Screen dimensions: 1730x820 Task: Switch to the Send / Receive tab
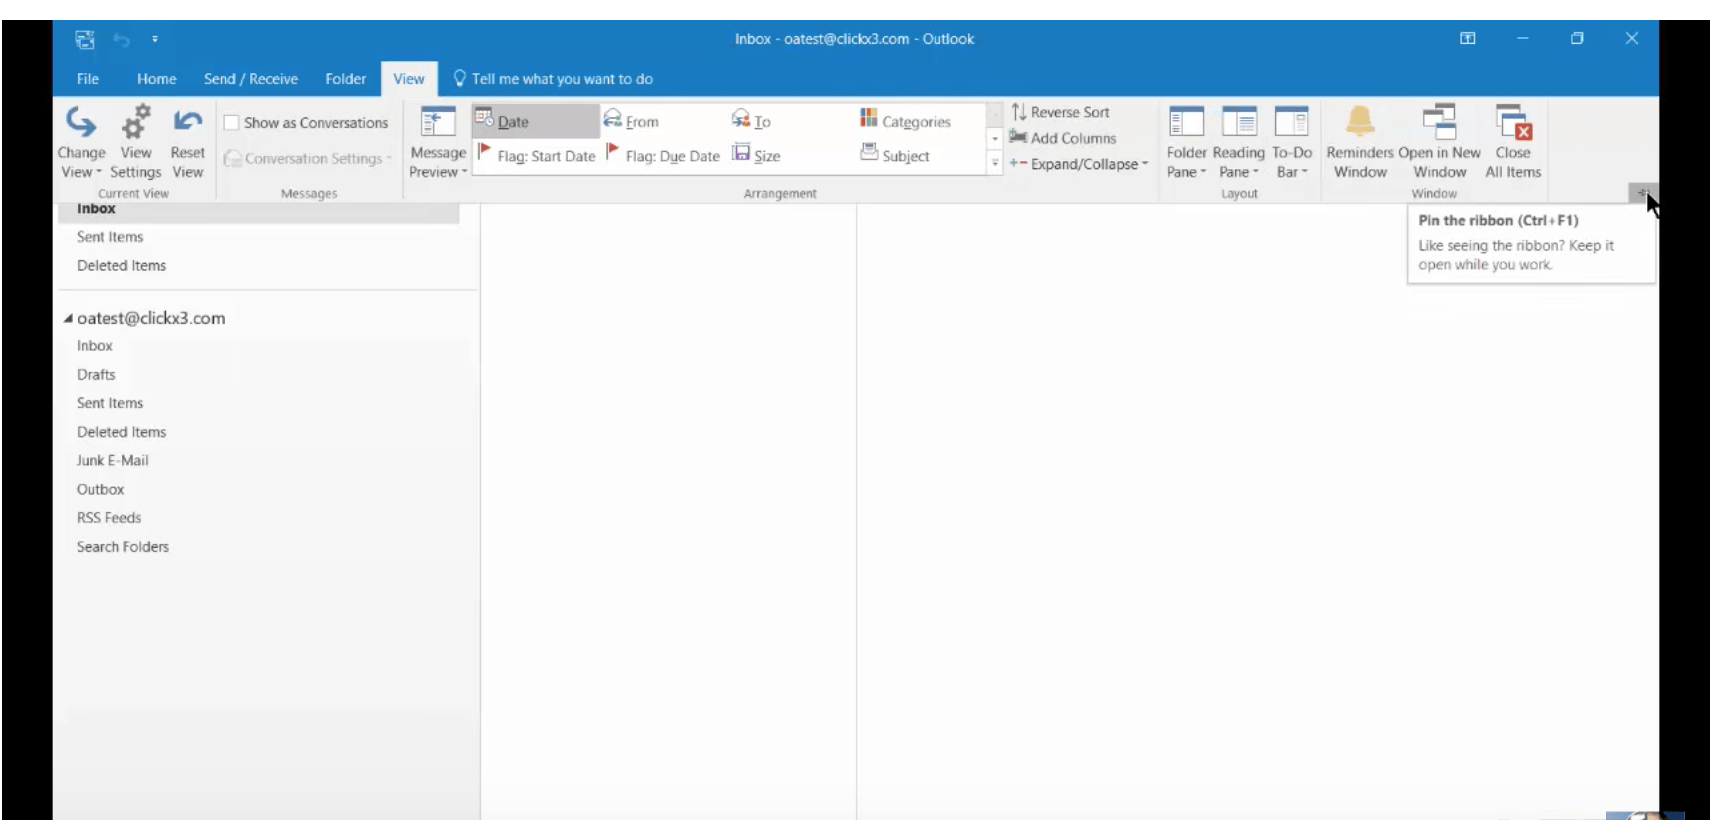251,79
